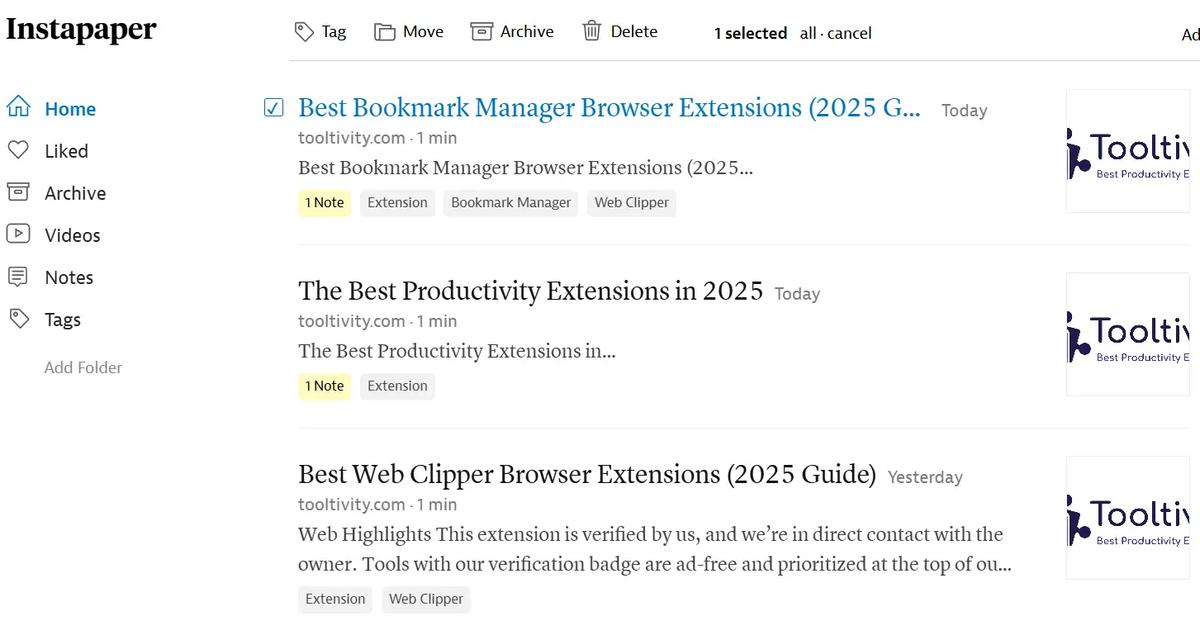Click Web Clipper tag on Bookmark Manager article
This screenshot has width=1200, height=630.
click(x=632, y=203)
